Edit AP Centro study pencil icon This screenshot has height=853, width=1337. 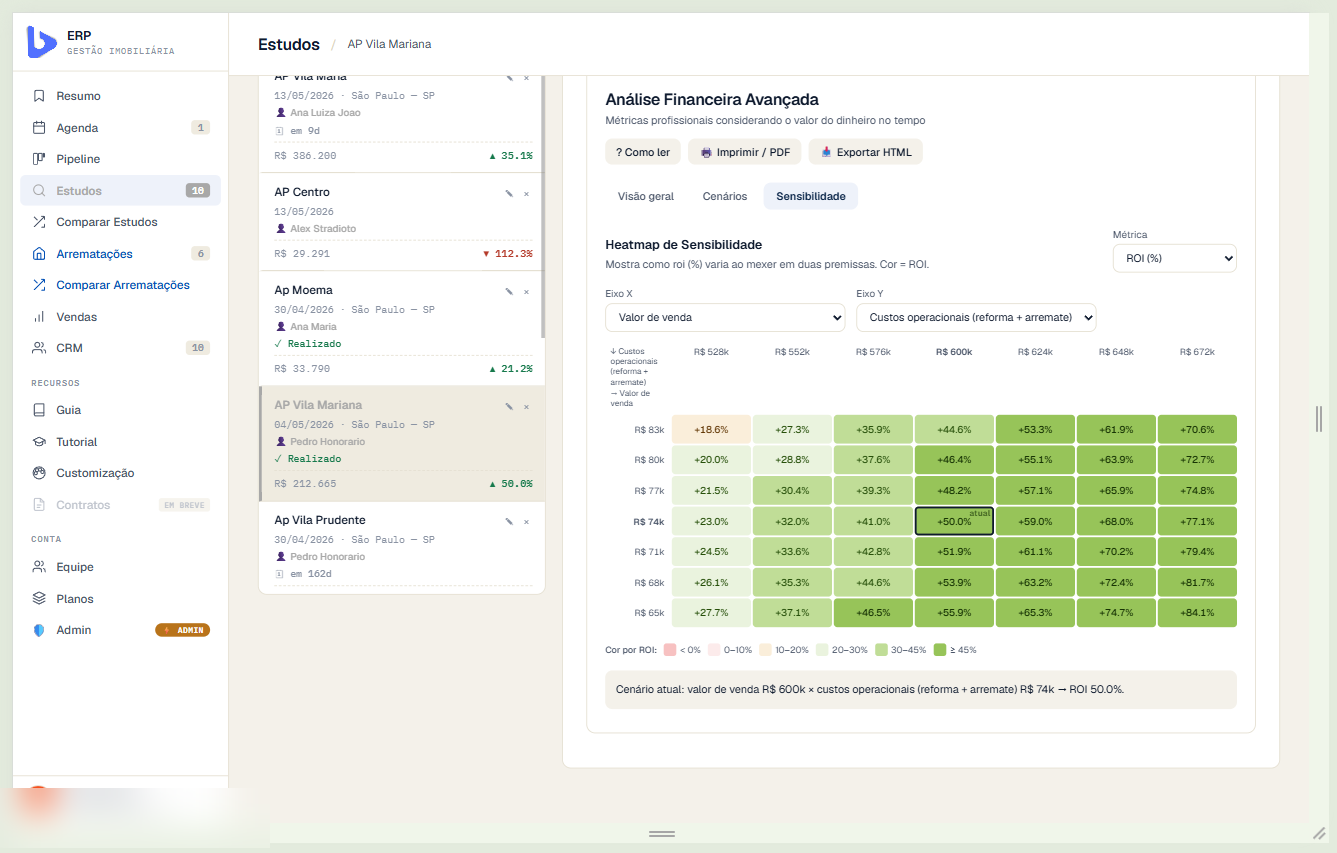coord(509,193)
